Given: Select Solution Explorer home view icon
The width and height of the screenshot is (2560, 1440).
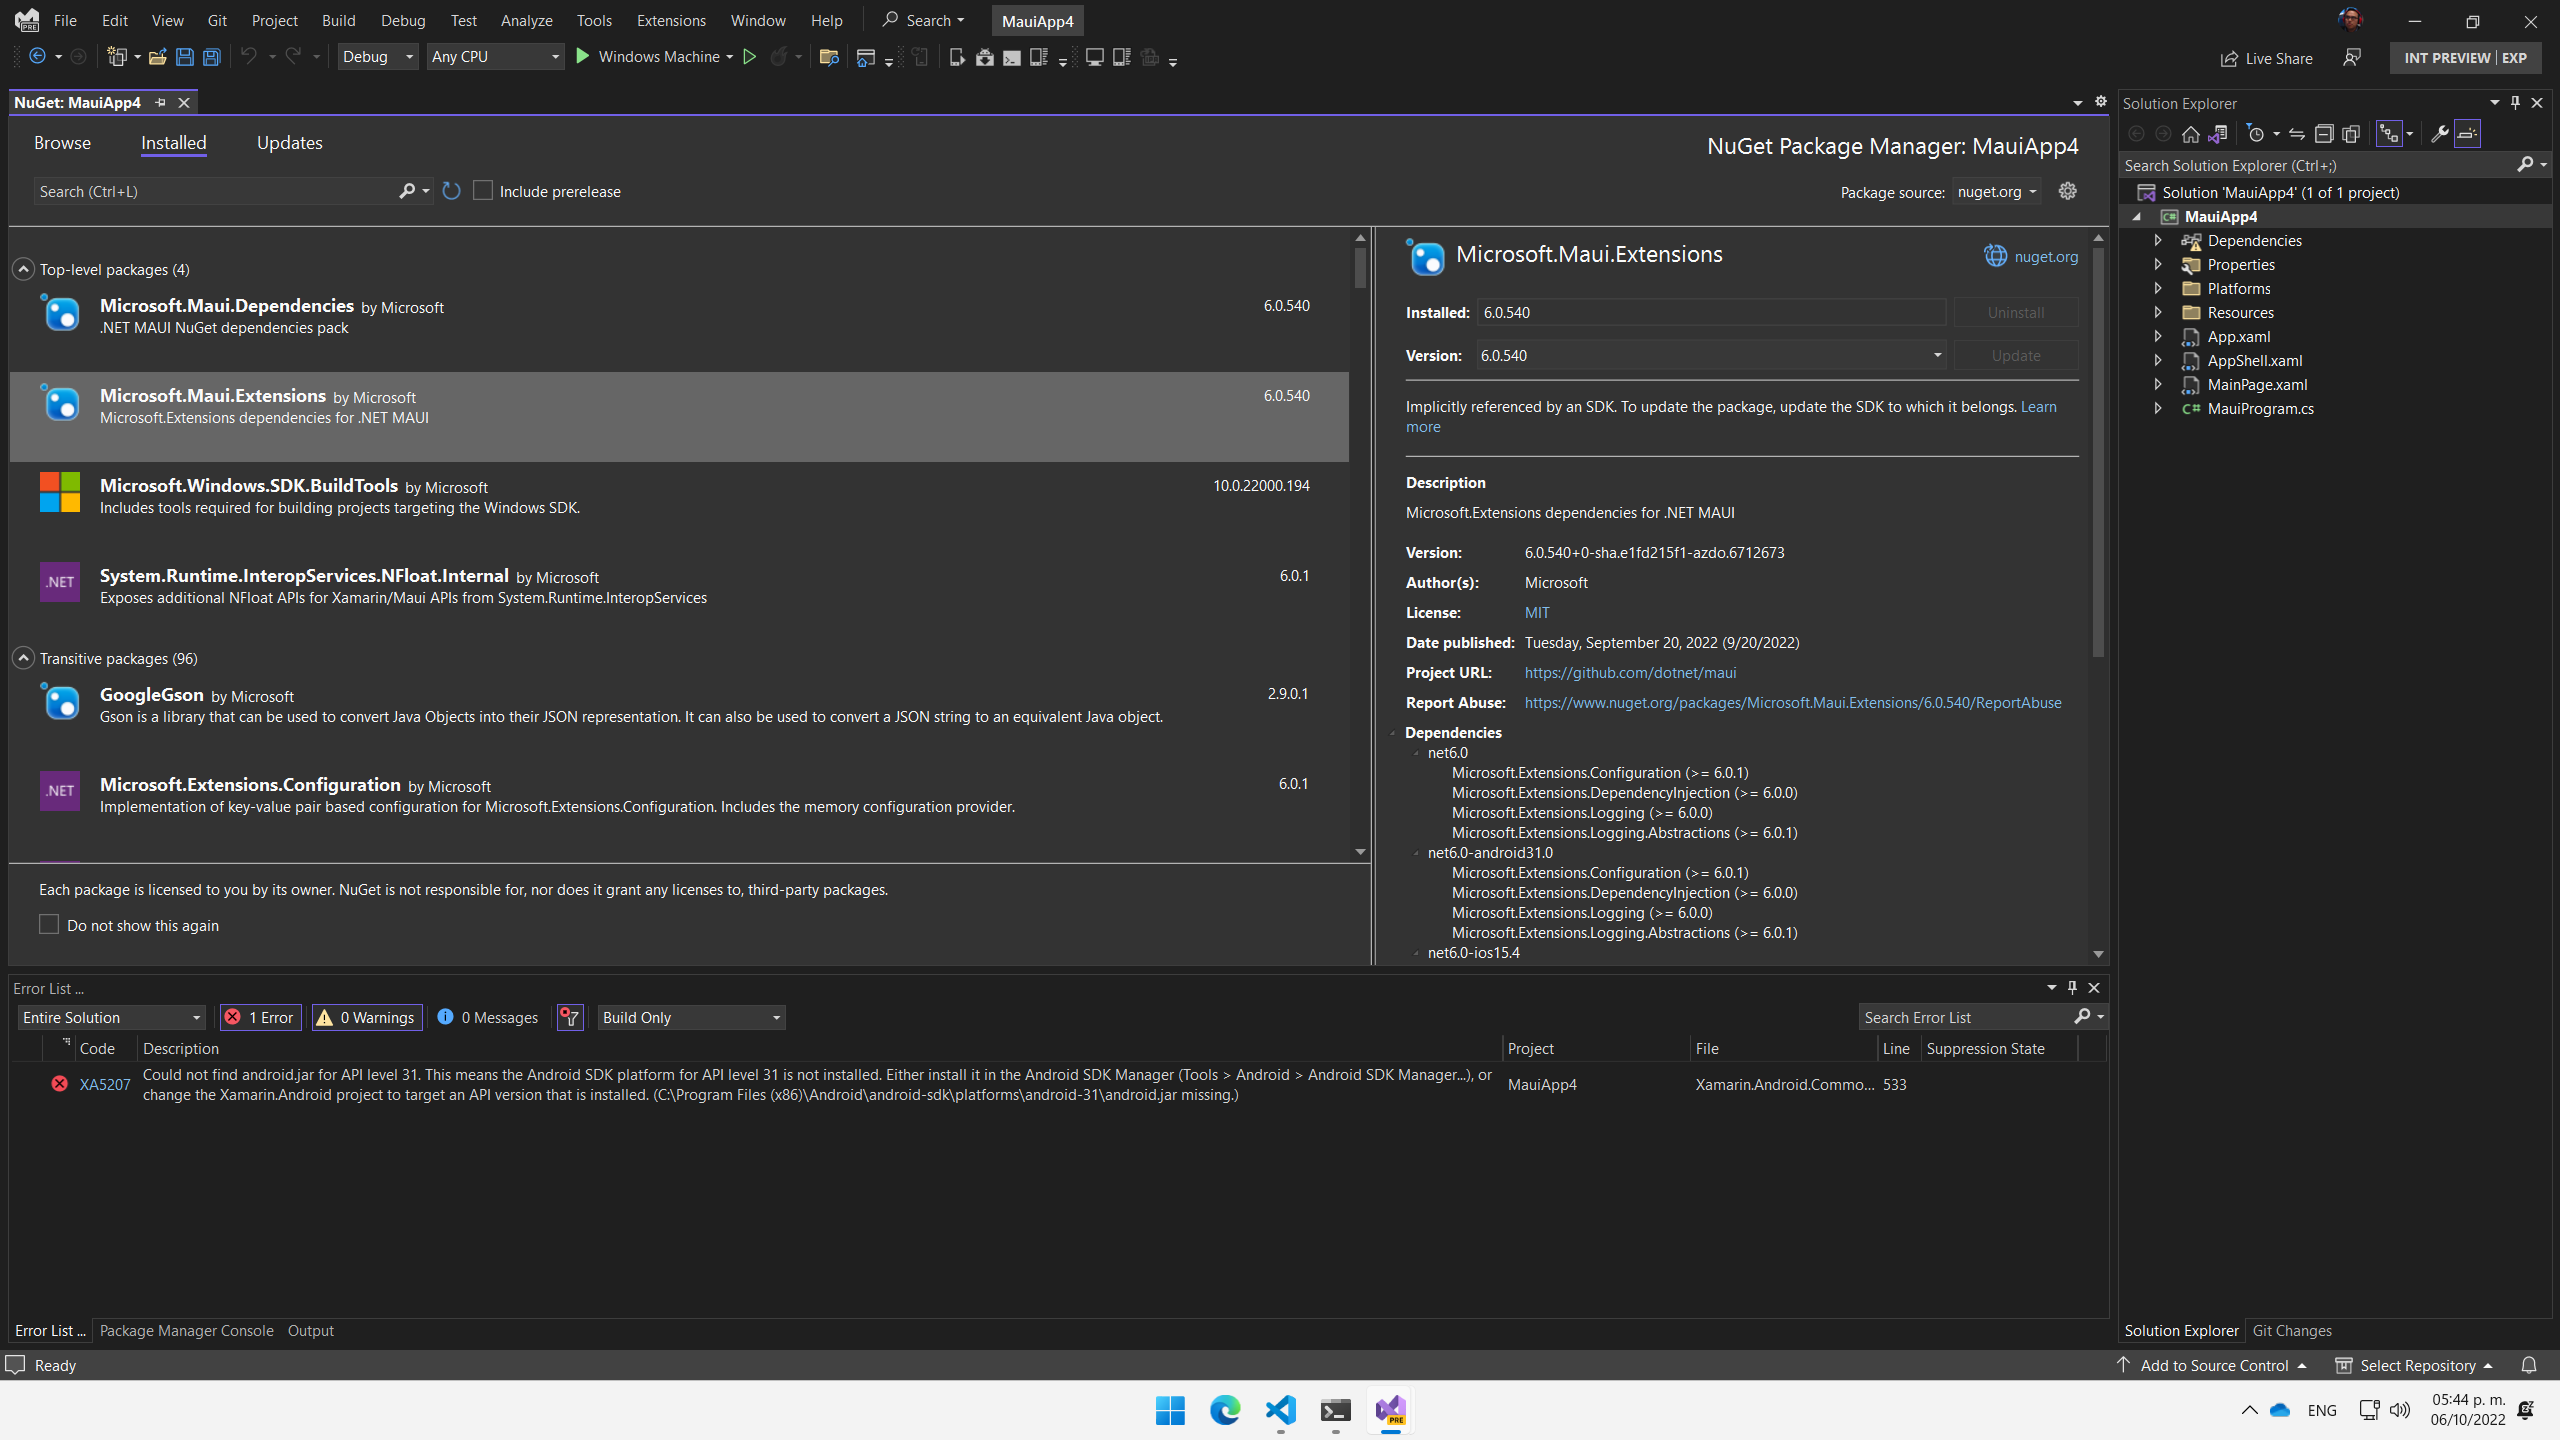Looking at the screenshot, I should (x=2190, y=132).
